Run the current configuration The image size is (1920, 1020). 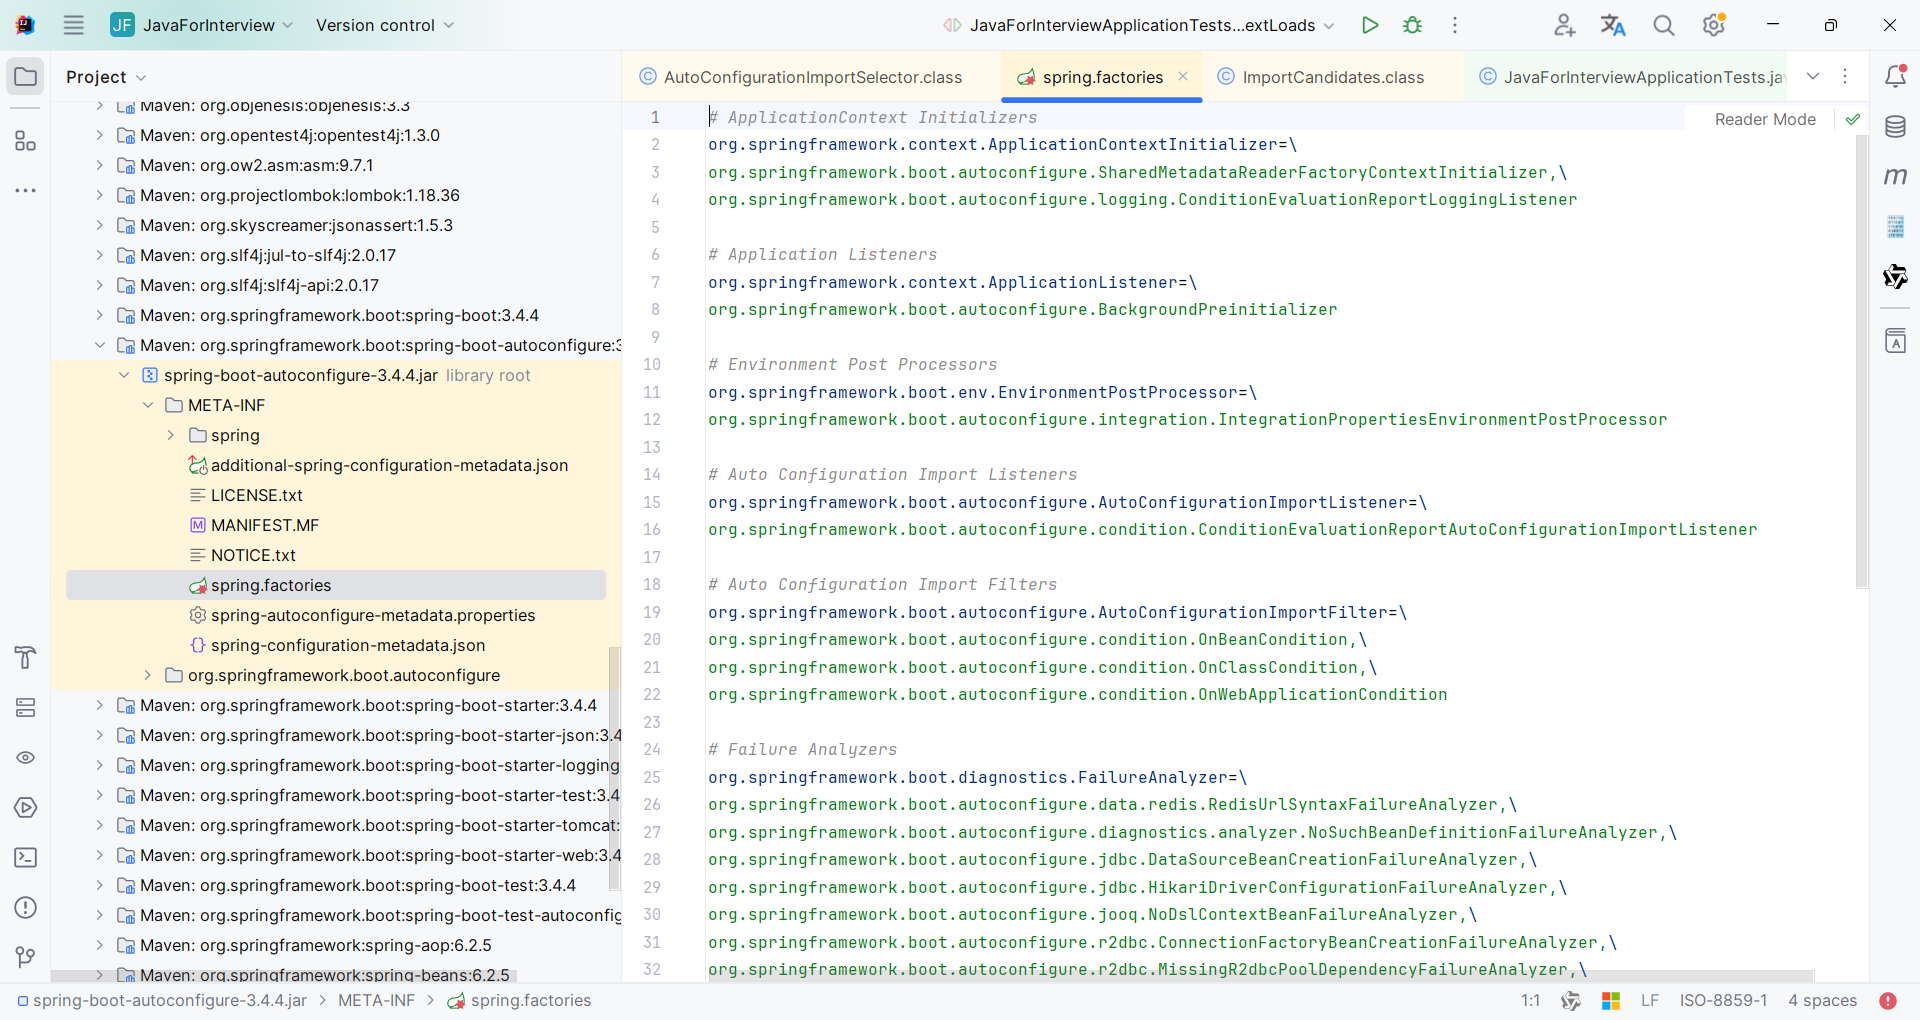(1370, 25)
